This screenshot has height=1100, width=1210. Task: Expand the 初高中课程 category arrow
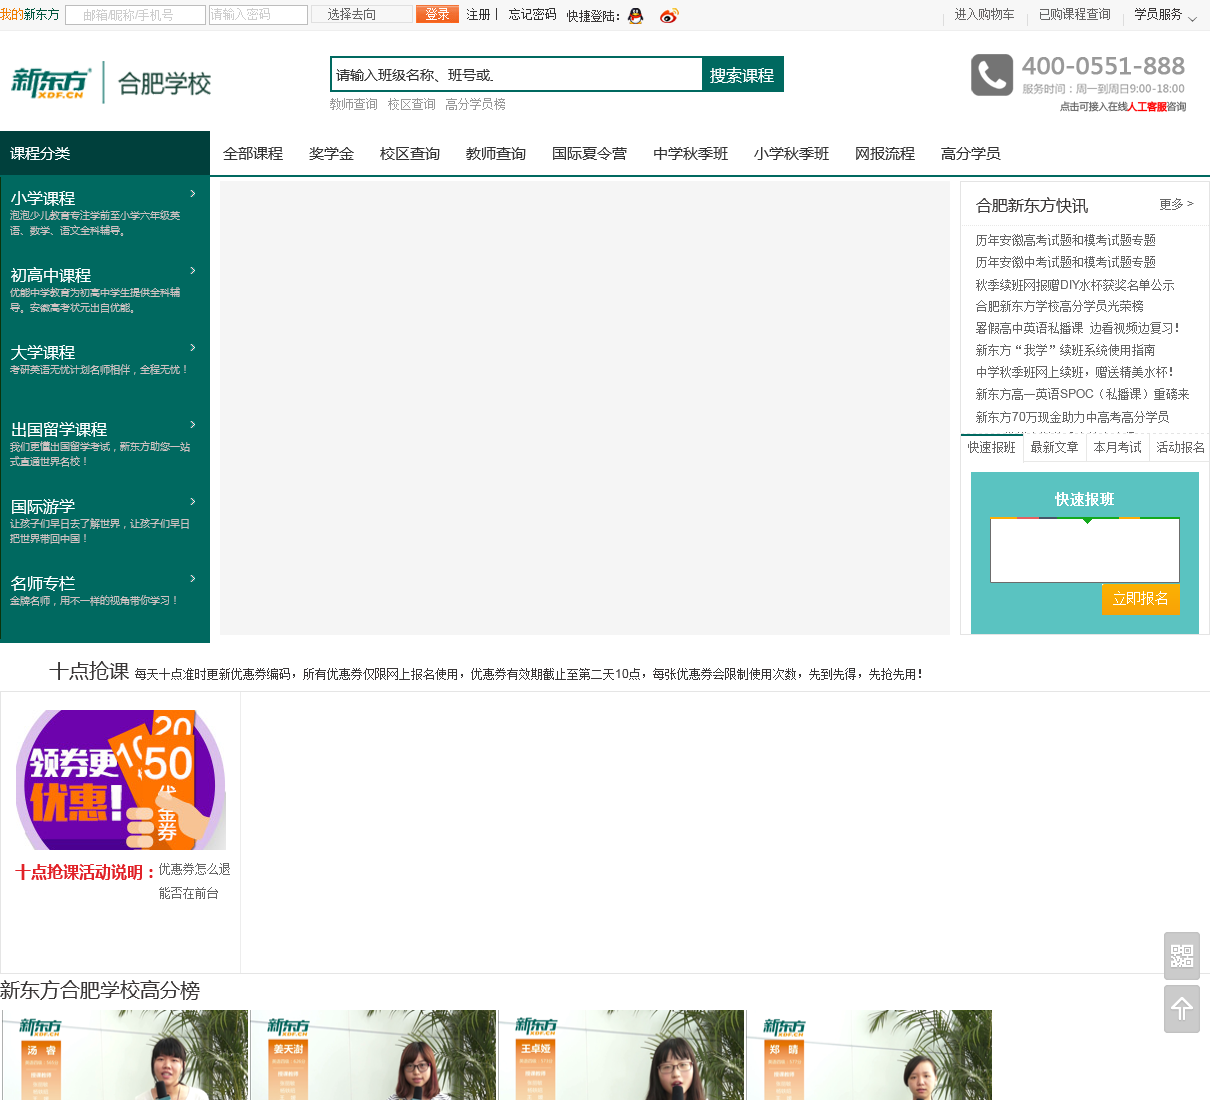193,271
